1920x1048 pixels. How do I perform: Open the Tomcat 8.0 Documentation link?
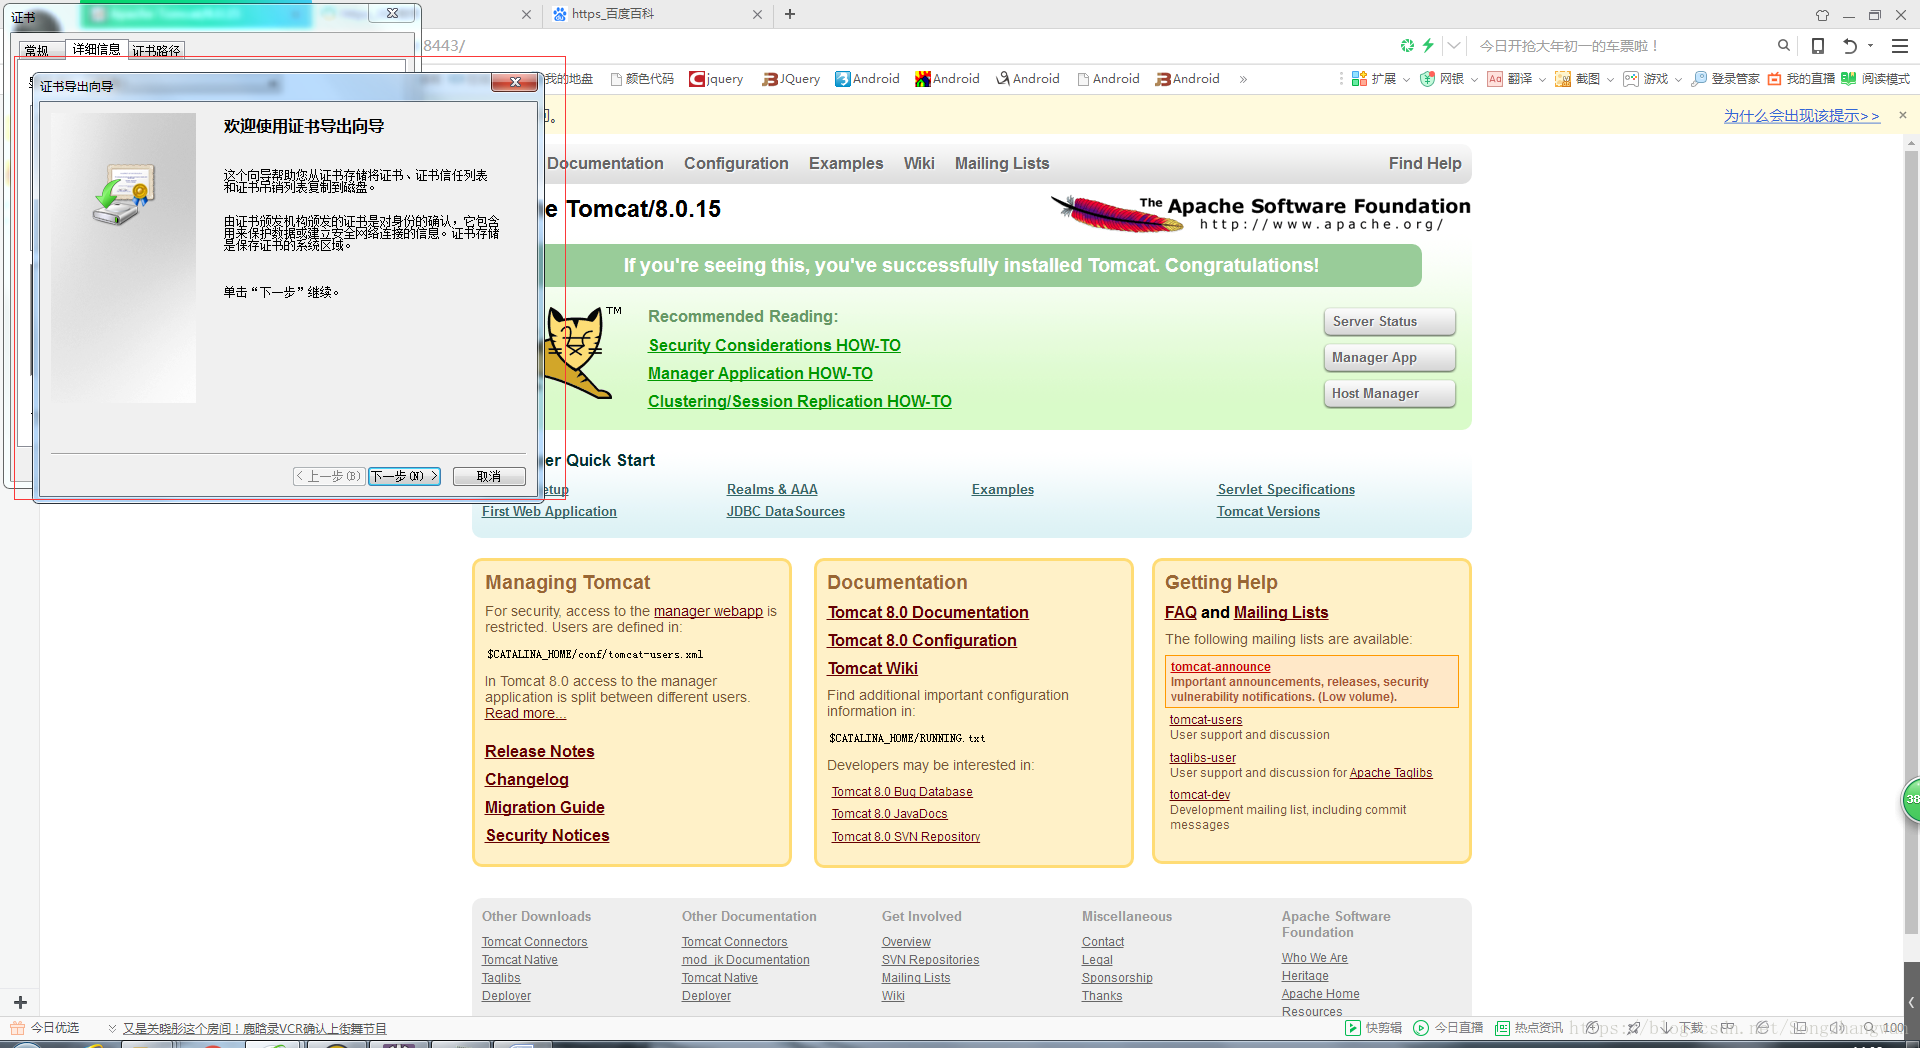click(x=928, y=612)
